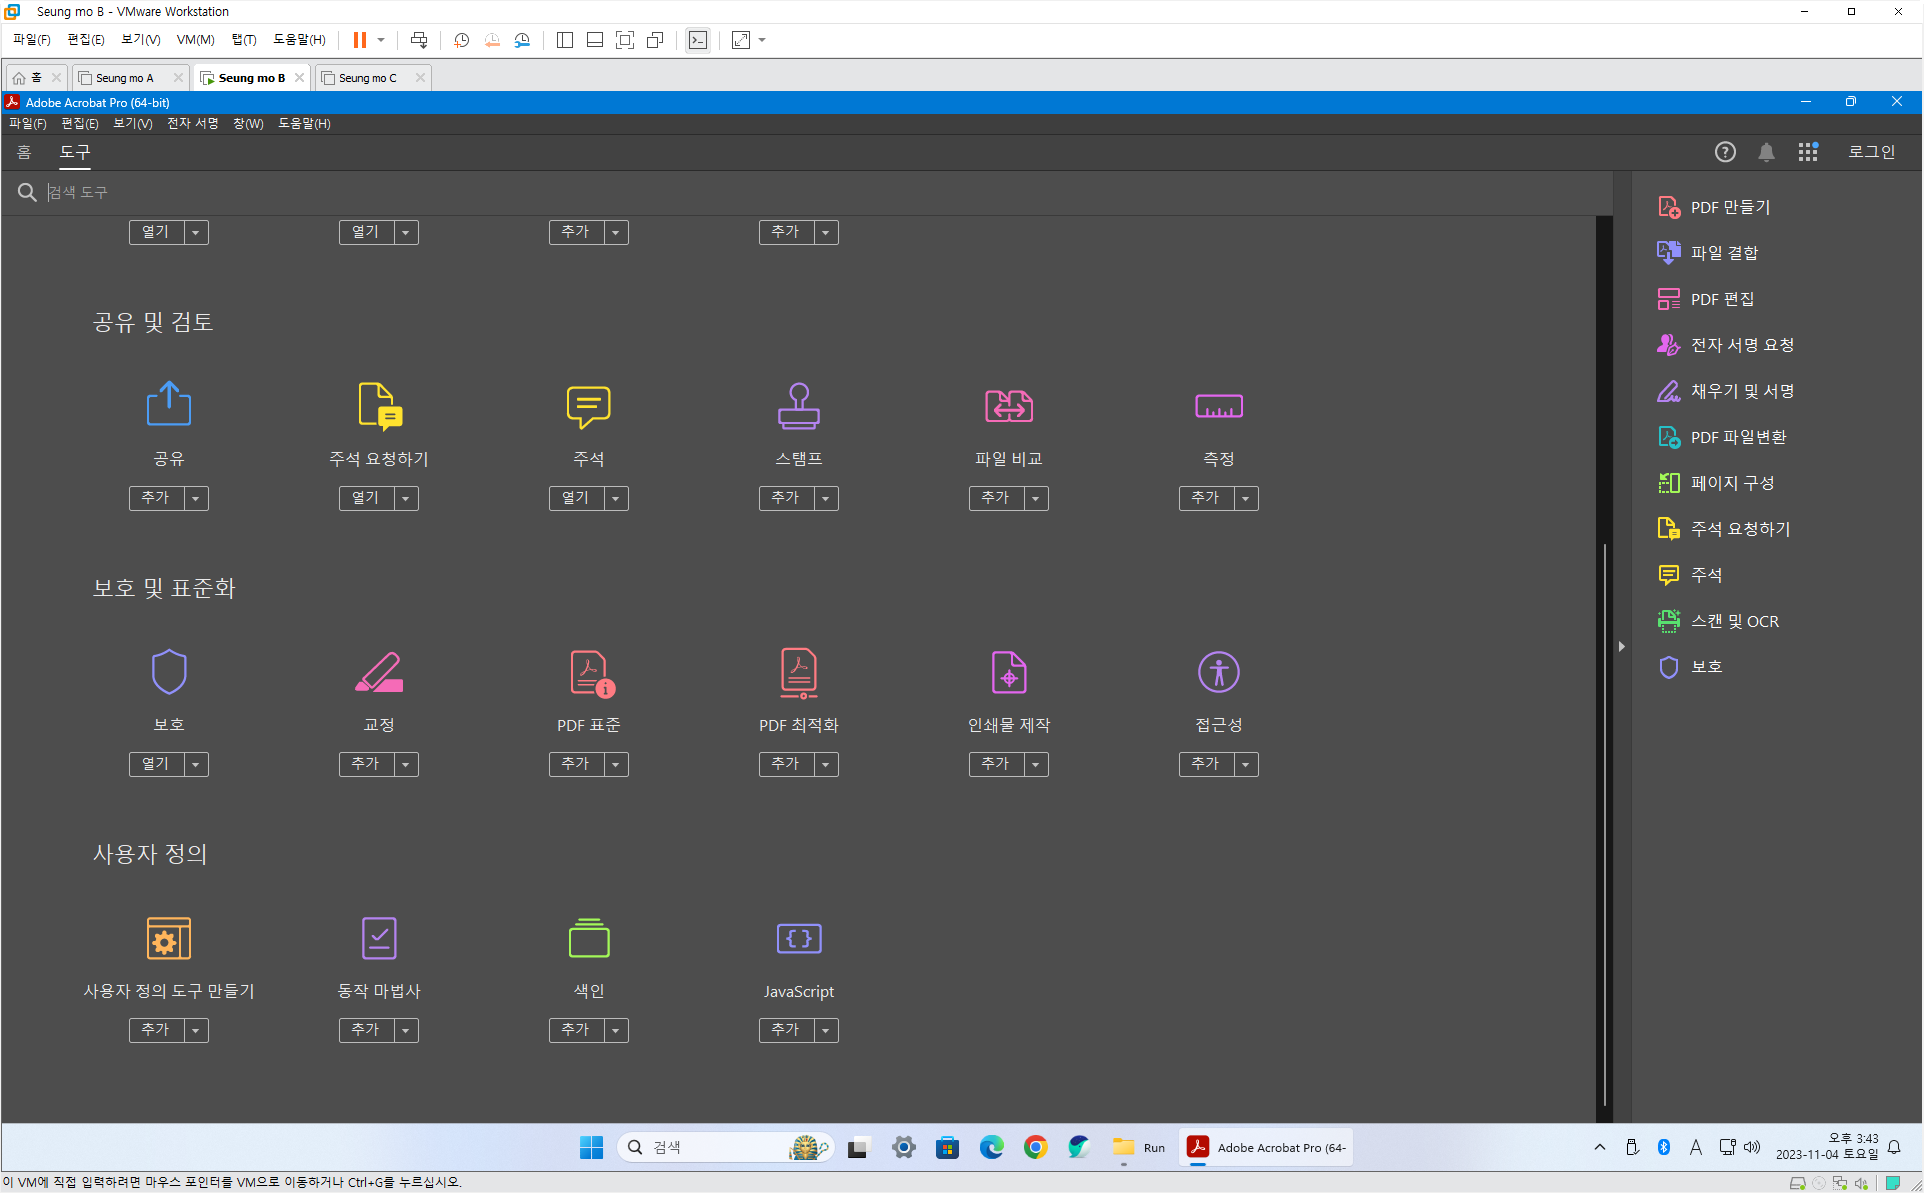Expand dropdown arrow beside 공유 추가 button

point(196,498)
